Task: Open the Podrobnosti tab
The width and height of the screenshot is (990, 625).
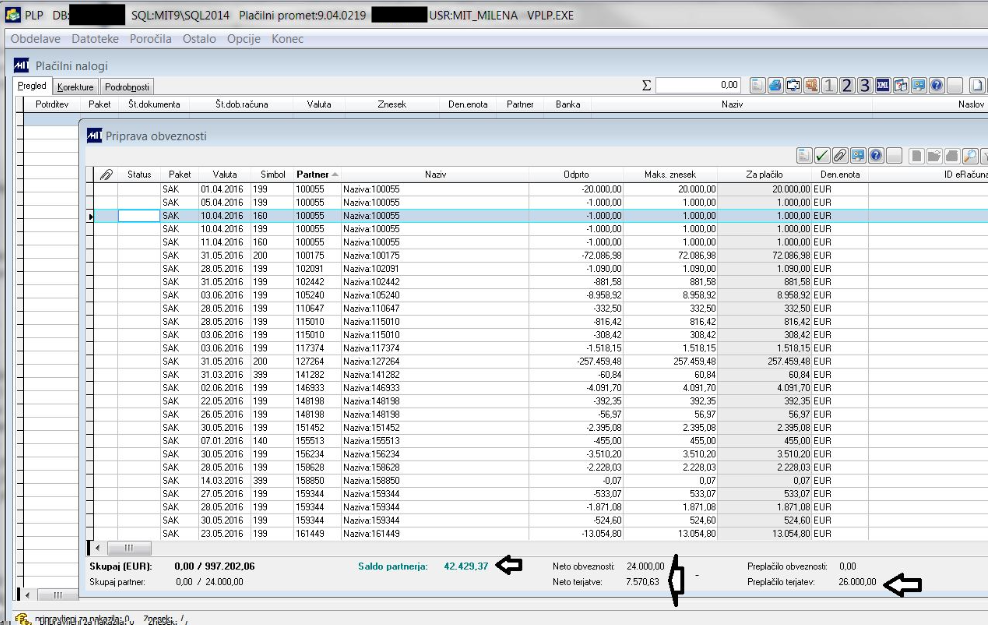Action: 127,87
